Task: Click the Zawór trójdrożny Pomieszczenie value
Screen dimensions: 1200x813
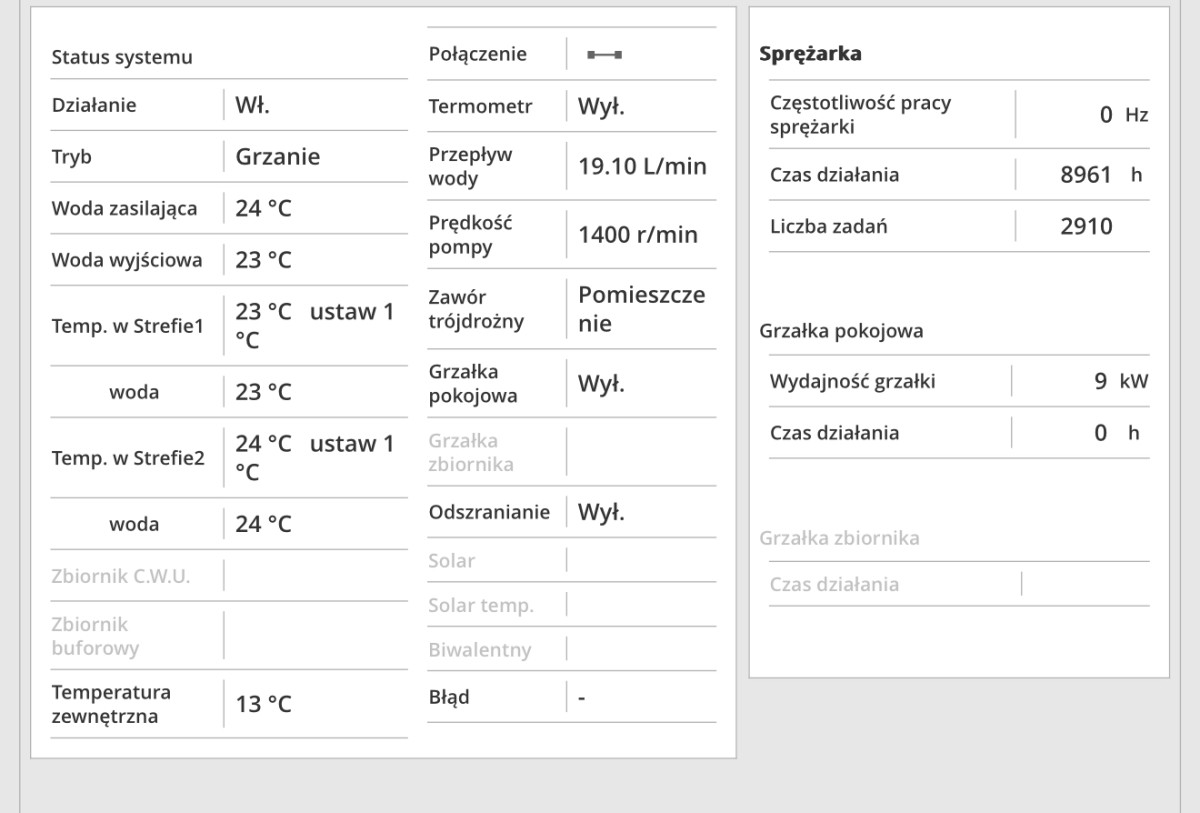Action: click(x=641, y=310)
